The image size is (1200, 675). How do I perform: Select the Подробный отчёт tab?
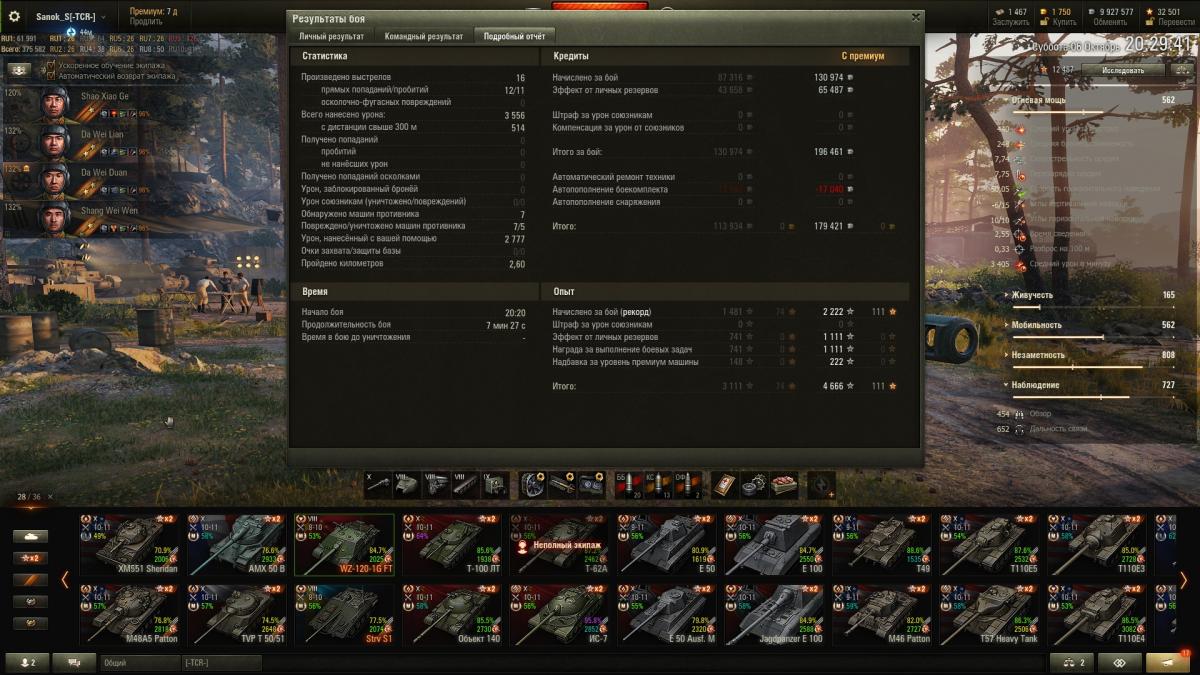tap(514, 36)
